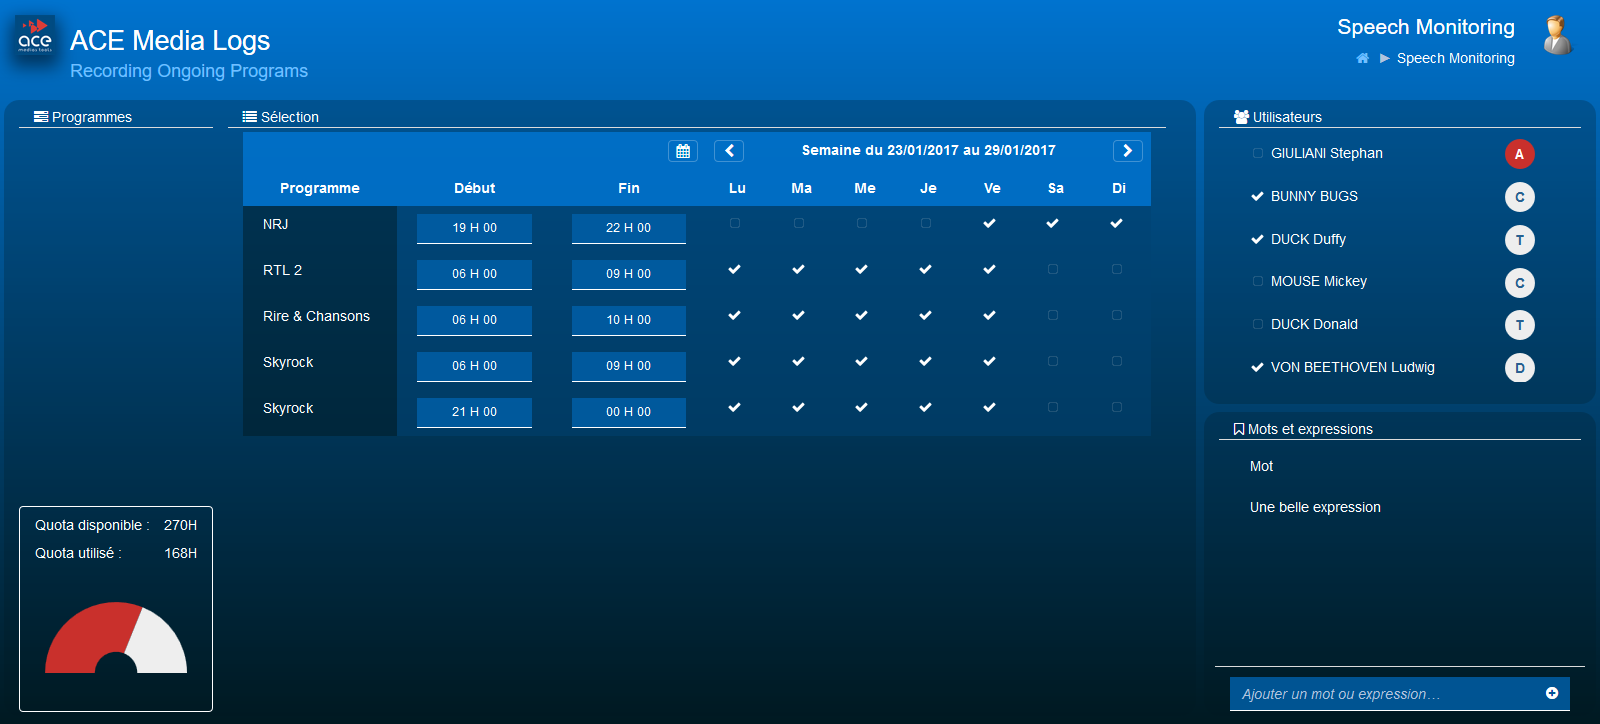Image resolution: width=1600 pixels, height=724 pixels.
Task: Click the Programme column header
Action: 320,188
